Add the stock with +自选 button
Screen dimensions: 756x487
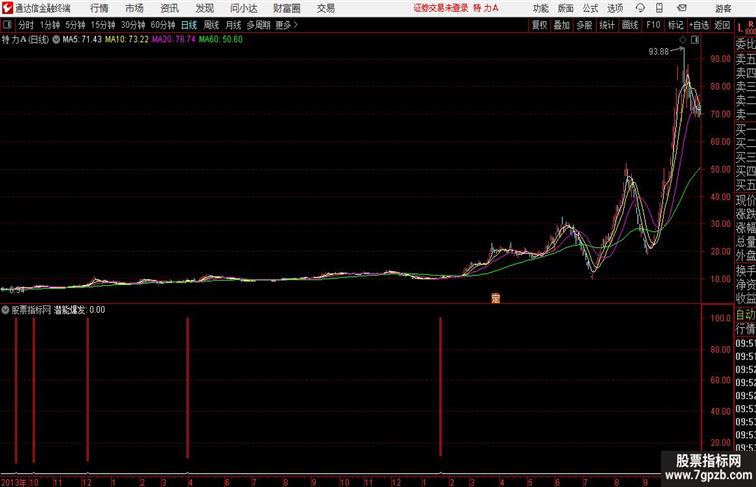pos(699,25)
